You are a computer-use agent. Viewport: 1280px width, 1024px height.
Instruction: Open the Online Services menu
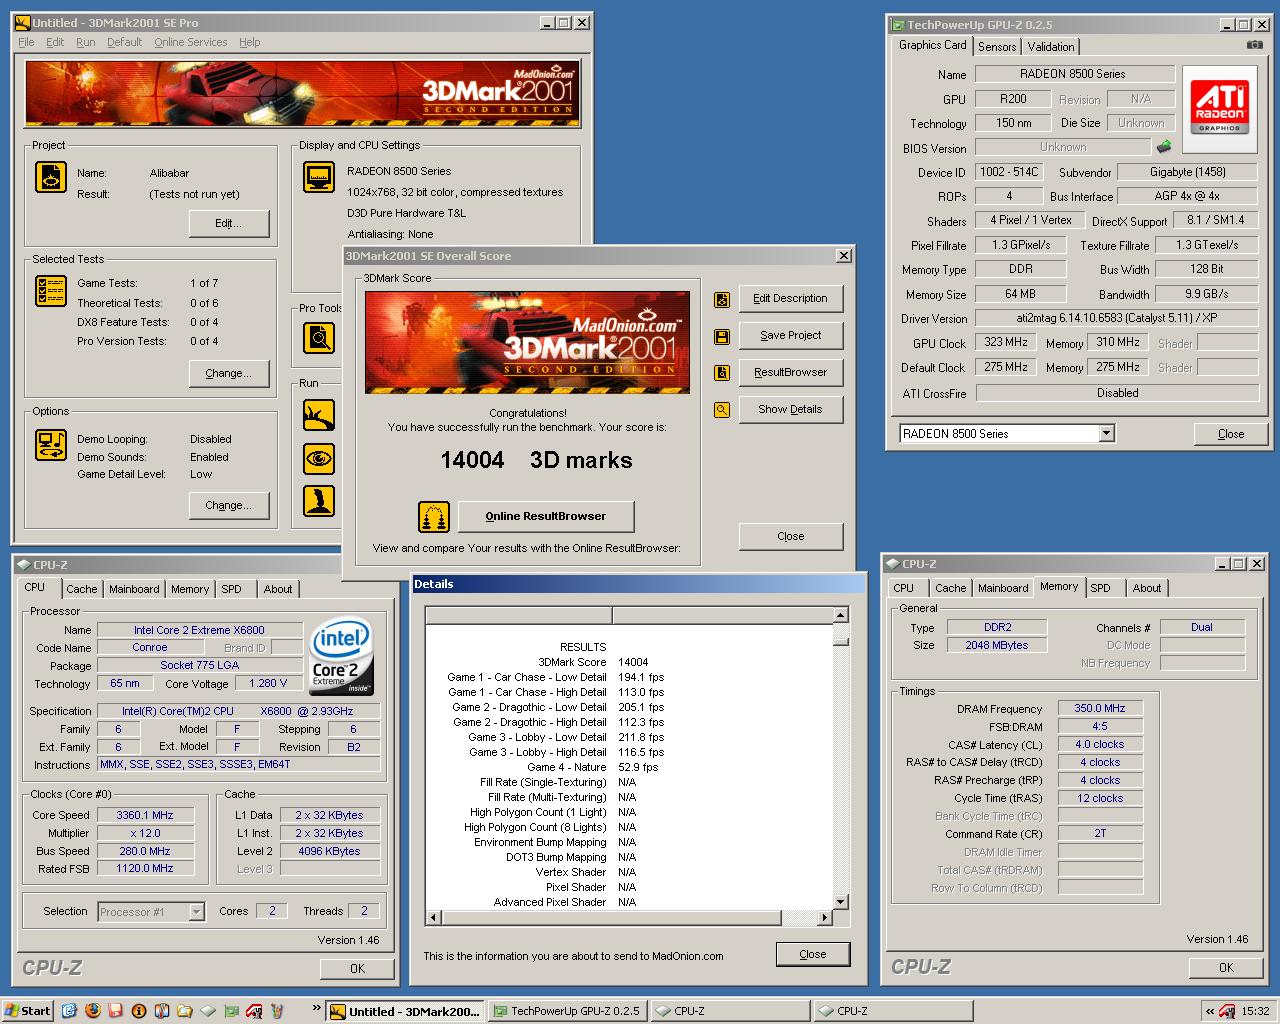190,42
